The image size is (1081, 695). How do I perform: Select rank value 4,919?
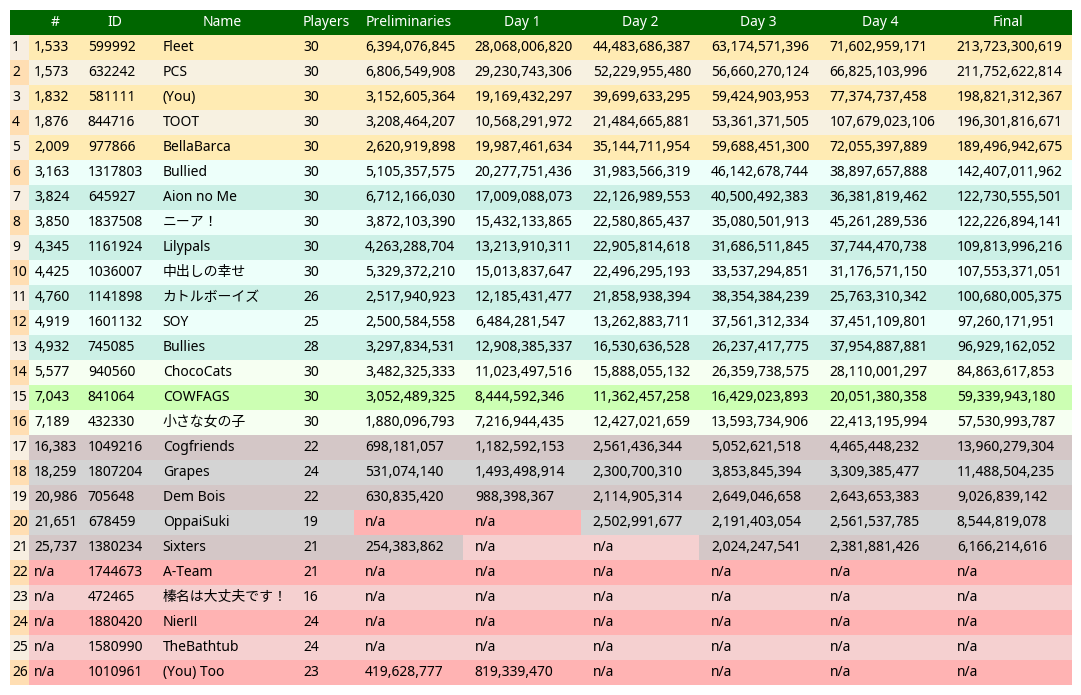click(x=51, y=321)
